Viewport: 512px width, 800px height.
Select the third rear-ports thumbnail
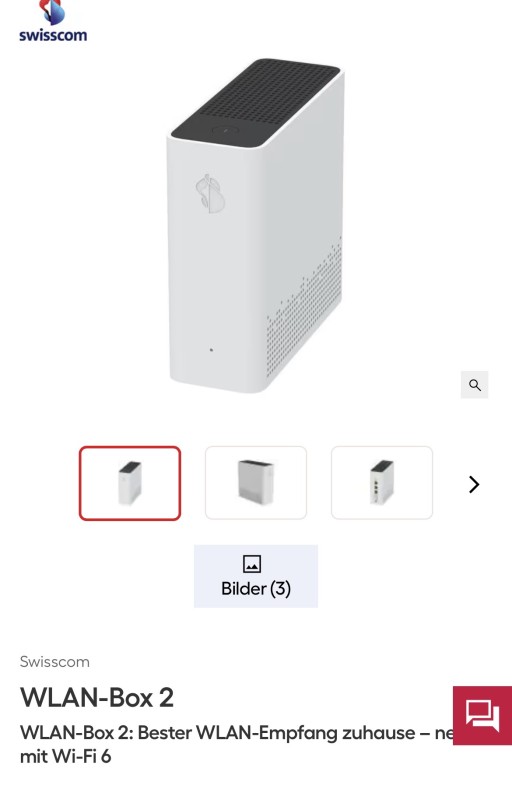[x=382, y=483]
